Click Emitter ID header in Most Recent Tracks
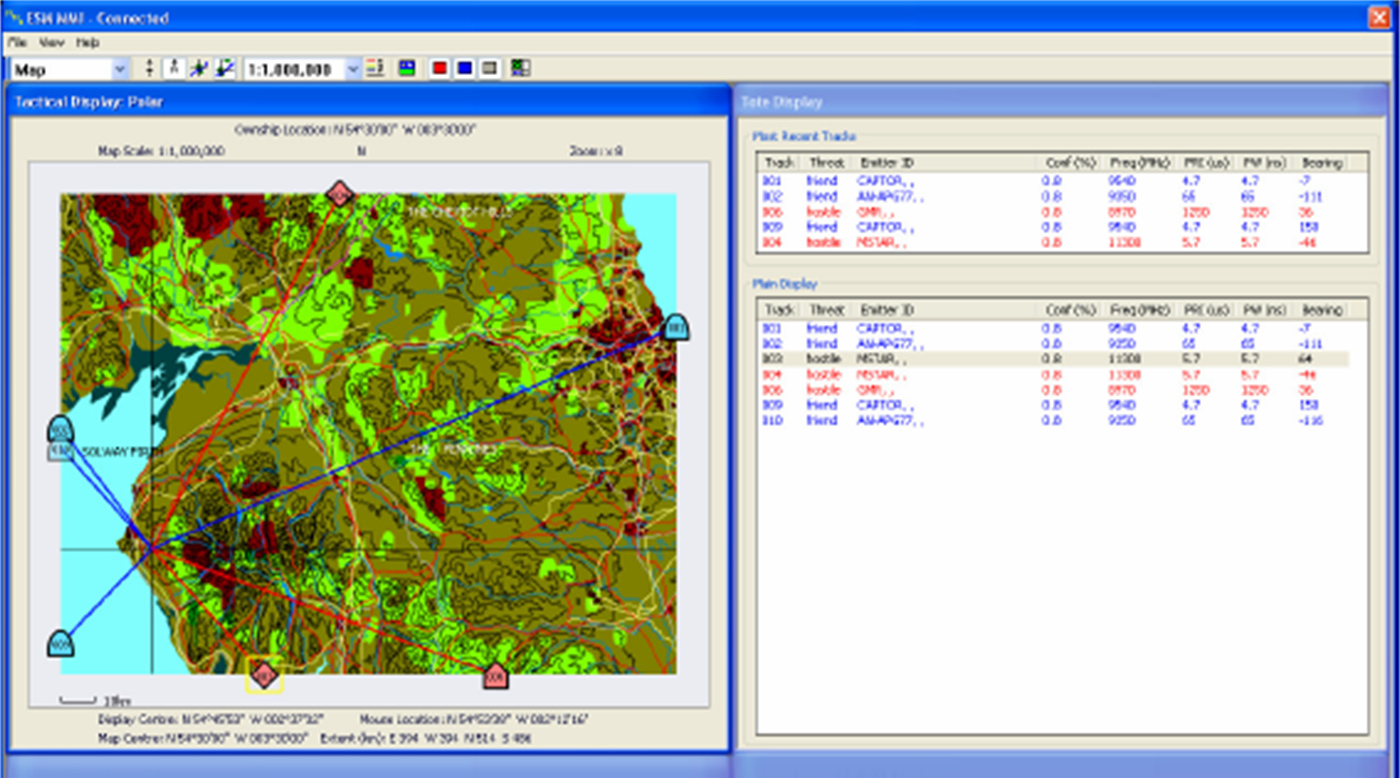The height and width of the screenshot is (778, 1400). pyautogui.click(x=886, y=162)
